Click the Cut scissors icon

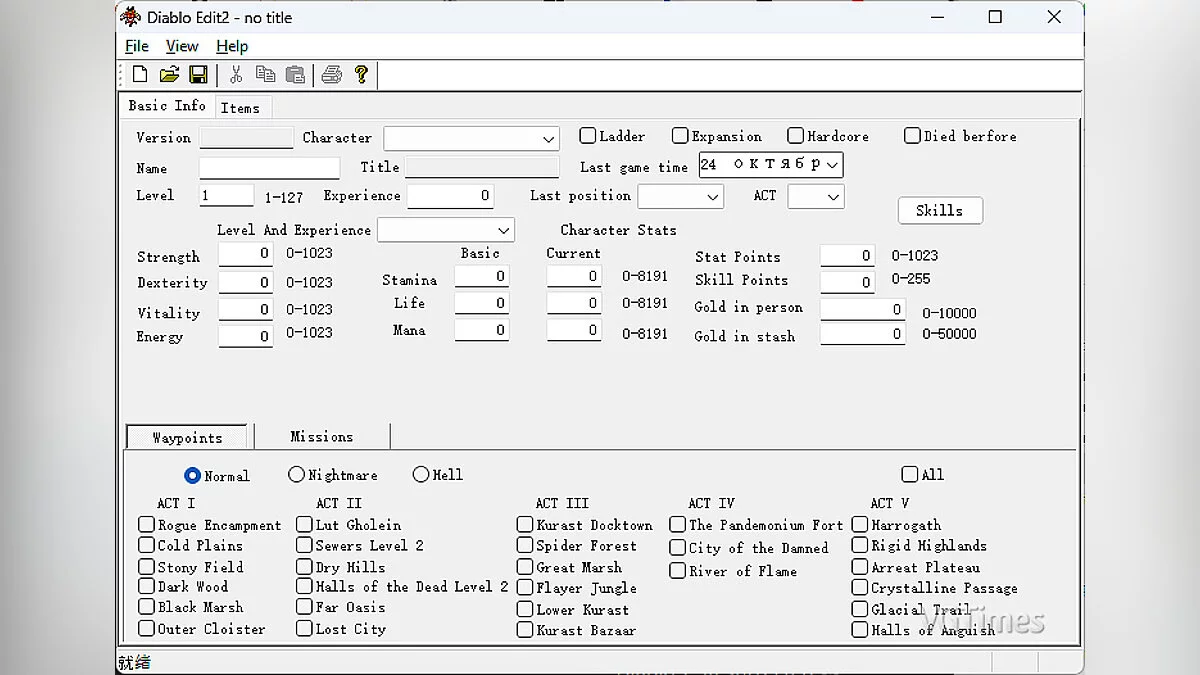[x=236, y=74]
